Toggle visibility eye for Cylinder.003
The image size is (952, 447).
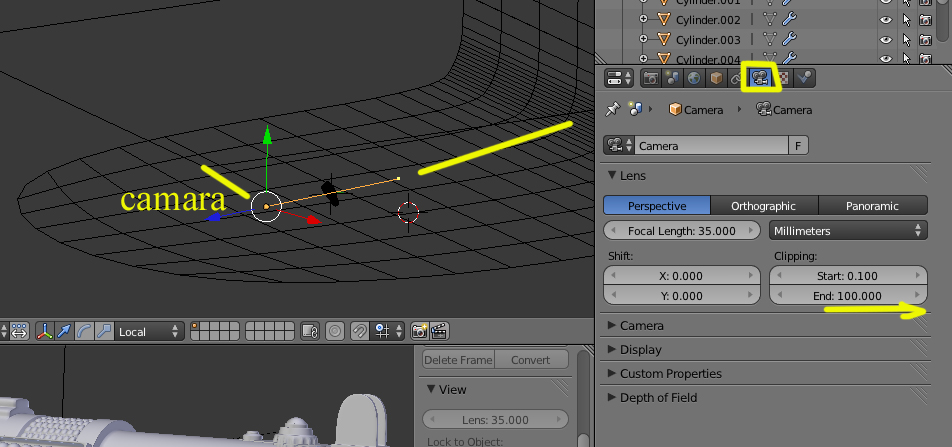[886, 40]
